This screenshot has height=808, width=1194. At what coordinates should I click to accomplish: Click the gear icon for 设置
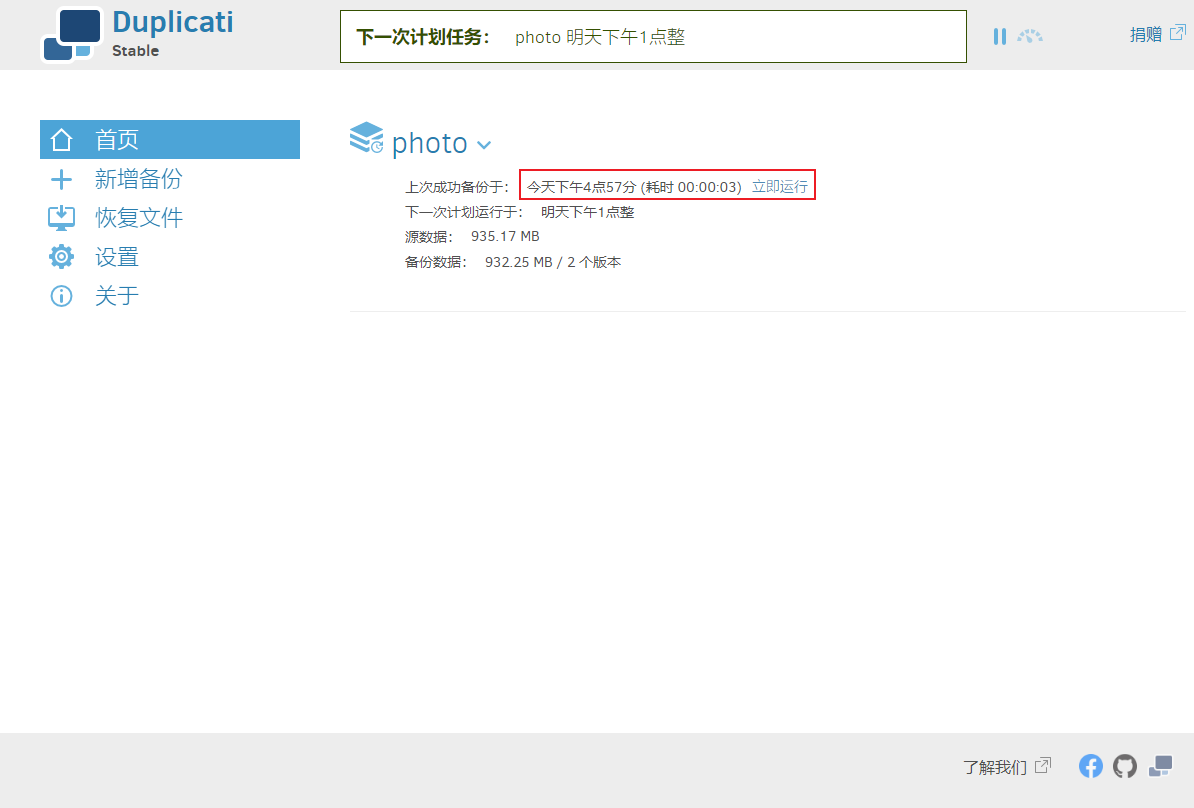[x=61, y=257]
